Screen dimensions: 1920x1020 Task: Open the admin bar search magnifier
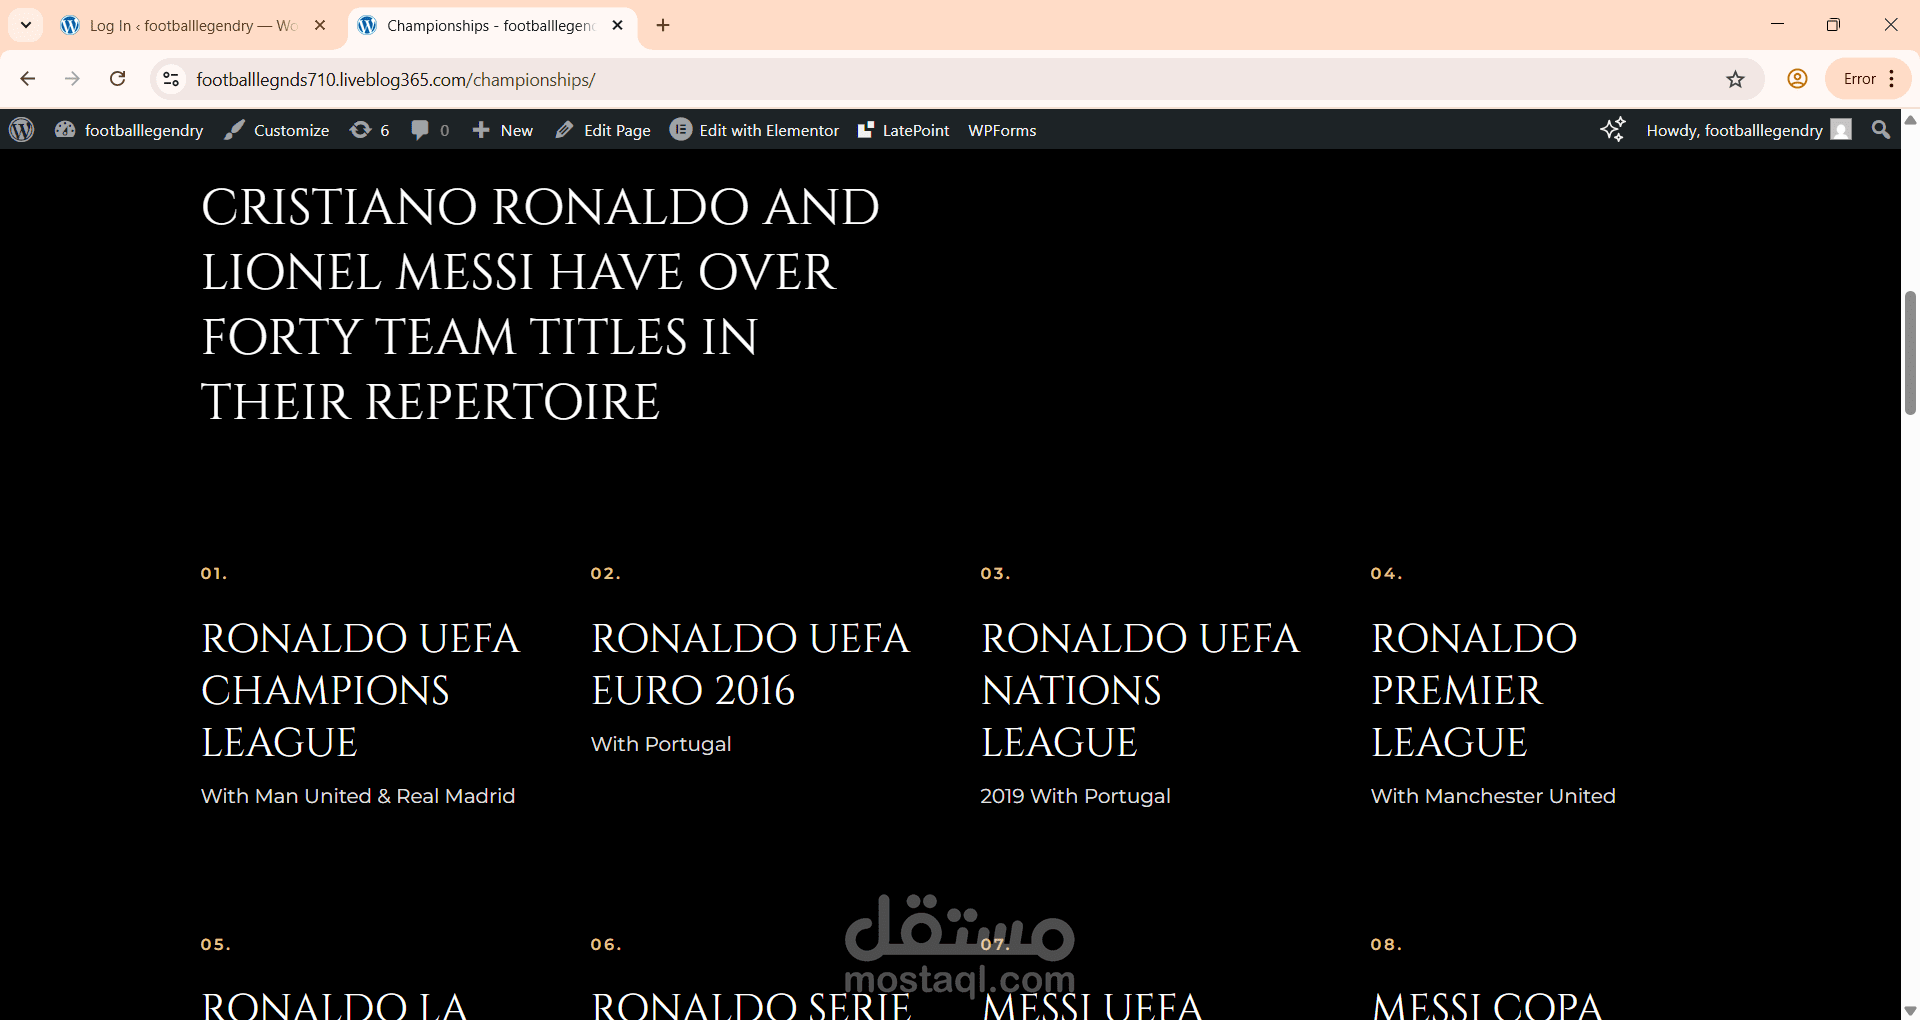1881,130
